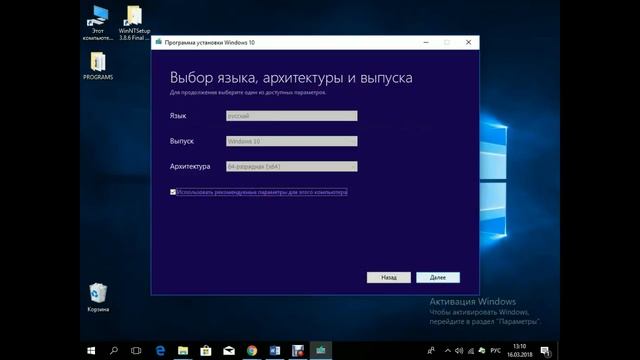
Task: Open taskbar search magnifier
Action: [x=114, y=351]
